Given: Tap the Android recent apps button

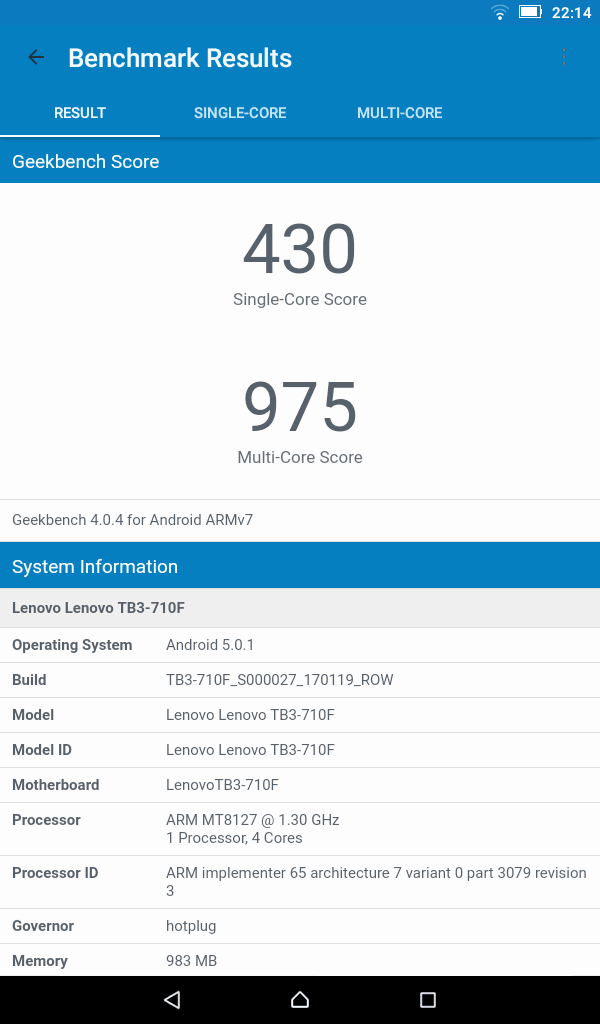Looking at the screenshot, I should click(428, 999).
